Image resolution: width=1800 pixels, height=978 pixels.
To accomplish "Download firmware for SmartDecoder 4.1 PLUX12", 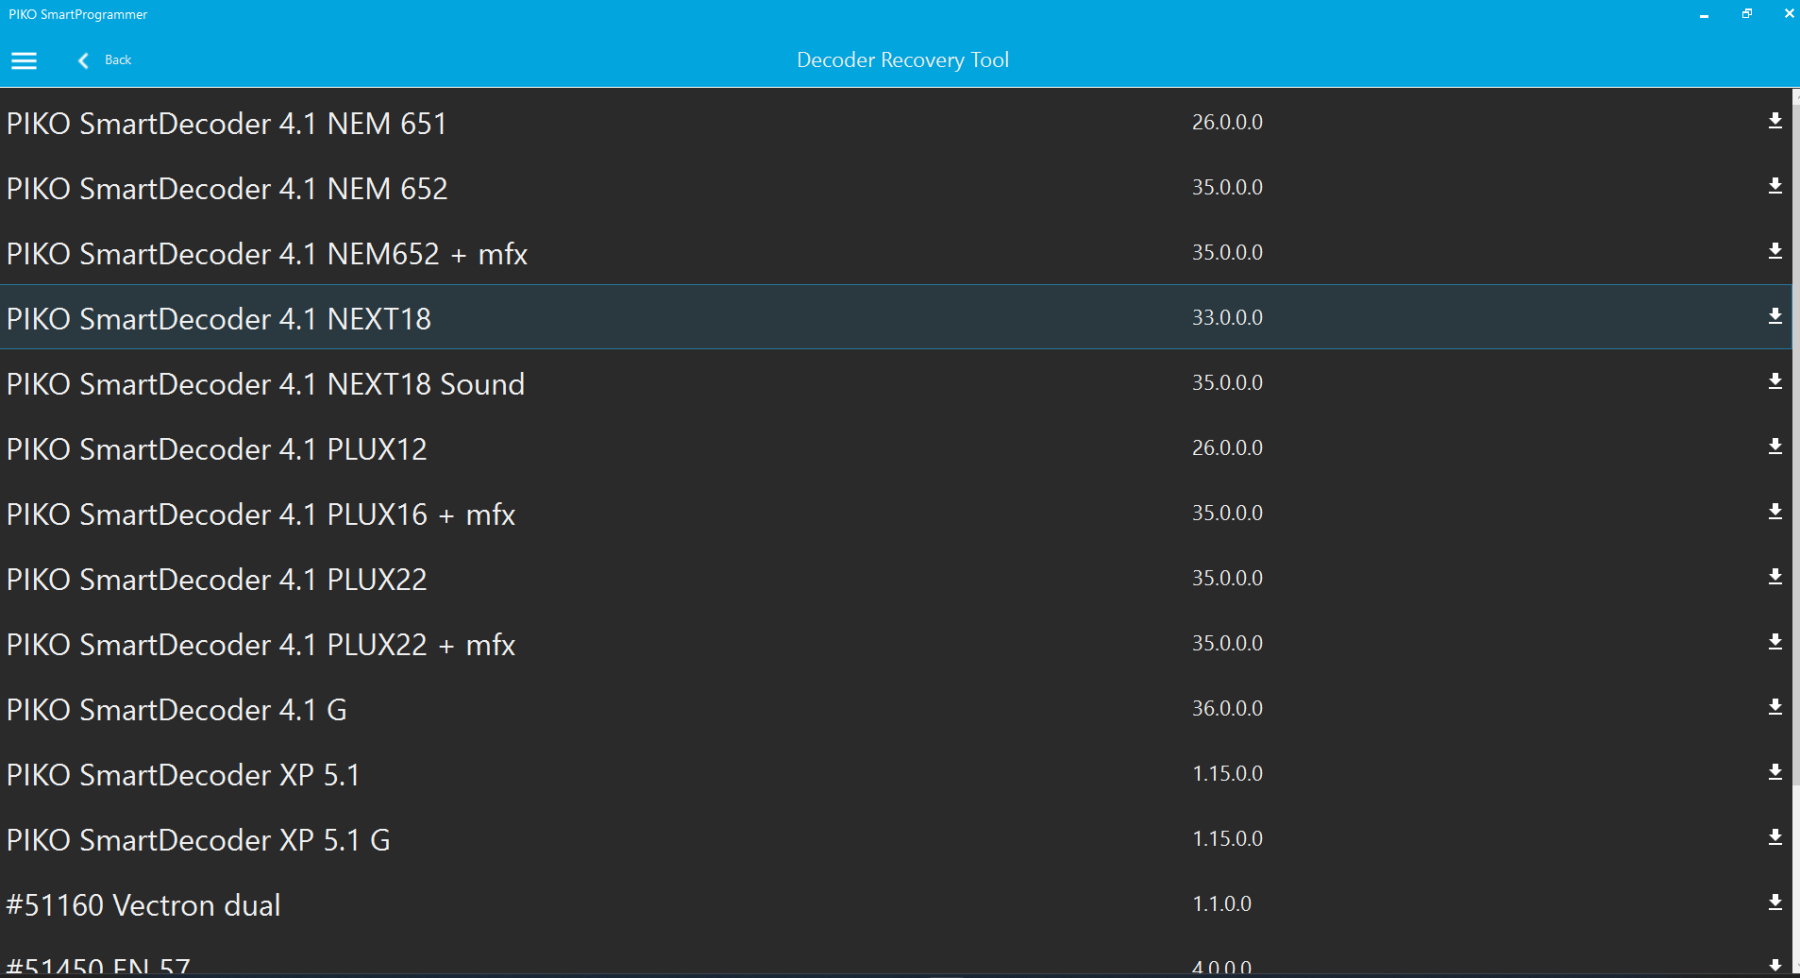I will pos(1775,446).
